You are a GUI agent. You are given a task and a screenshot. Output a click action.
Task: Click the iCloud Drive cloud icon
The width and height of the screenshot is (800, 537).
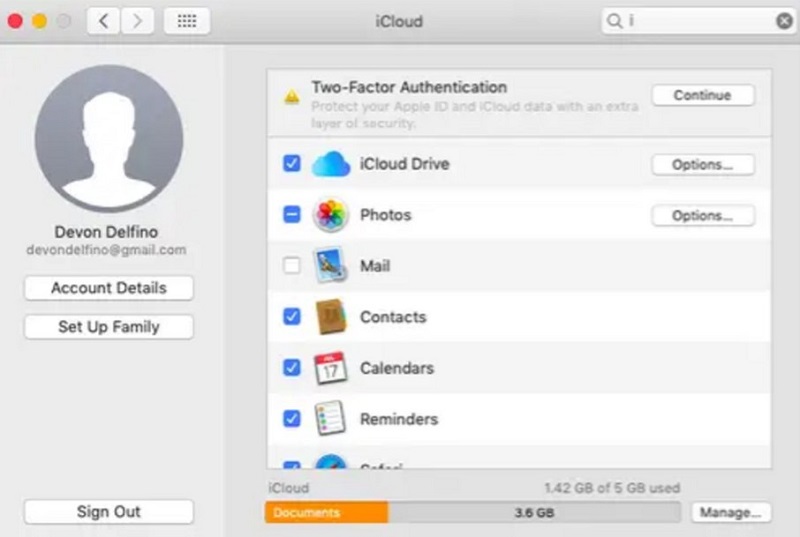pyautogui.click(x=331, y=164)
